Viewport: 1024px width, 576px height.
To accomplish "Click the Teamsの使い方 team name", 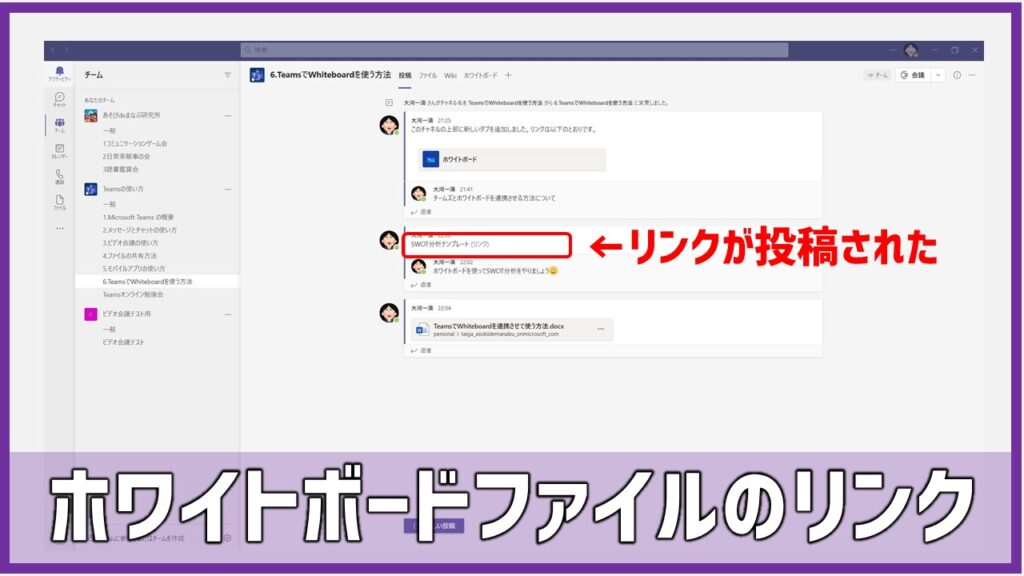I will (x=123, y=189).
